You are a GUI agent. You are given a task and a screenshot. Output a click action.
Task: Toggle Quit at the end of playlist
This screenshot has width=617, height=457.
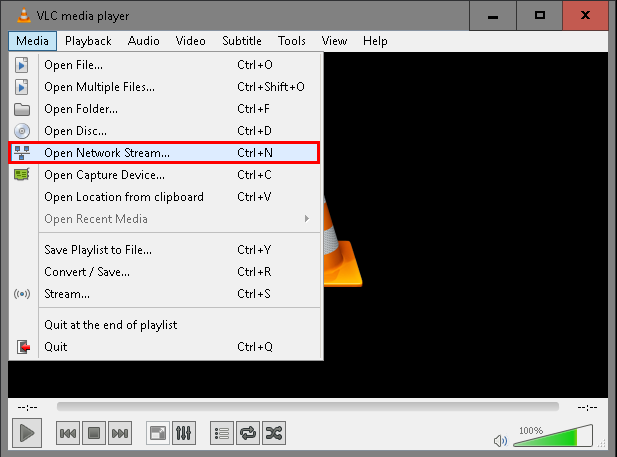point(166,325)
